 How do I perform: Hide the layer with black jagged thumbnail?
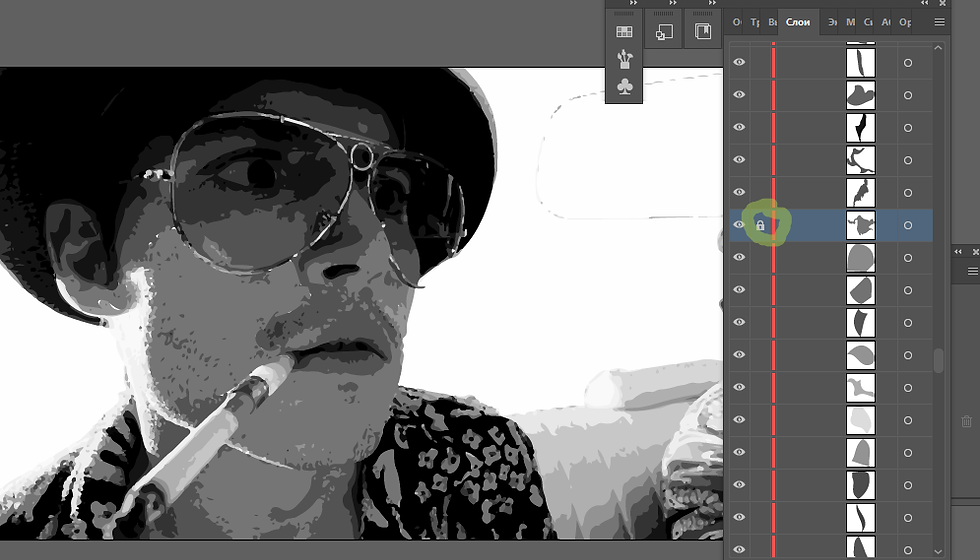click(x=739, y=128)
